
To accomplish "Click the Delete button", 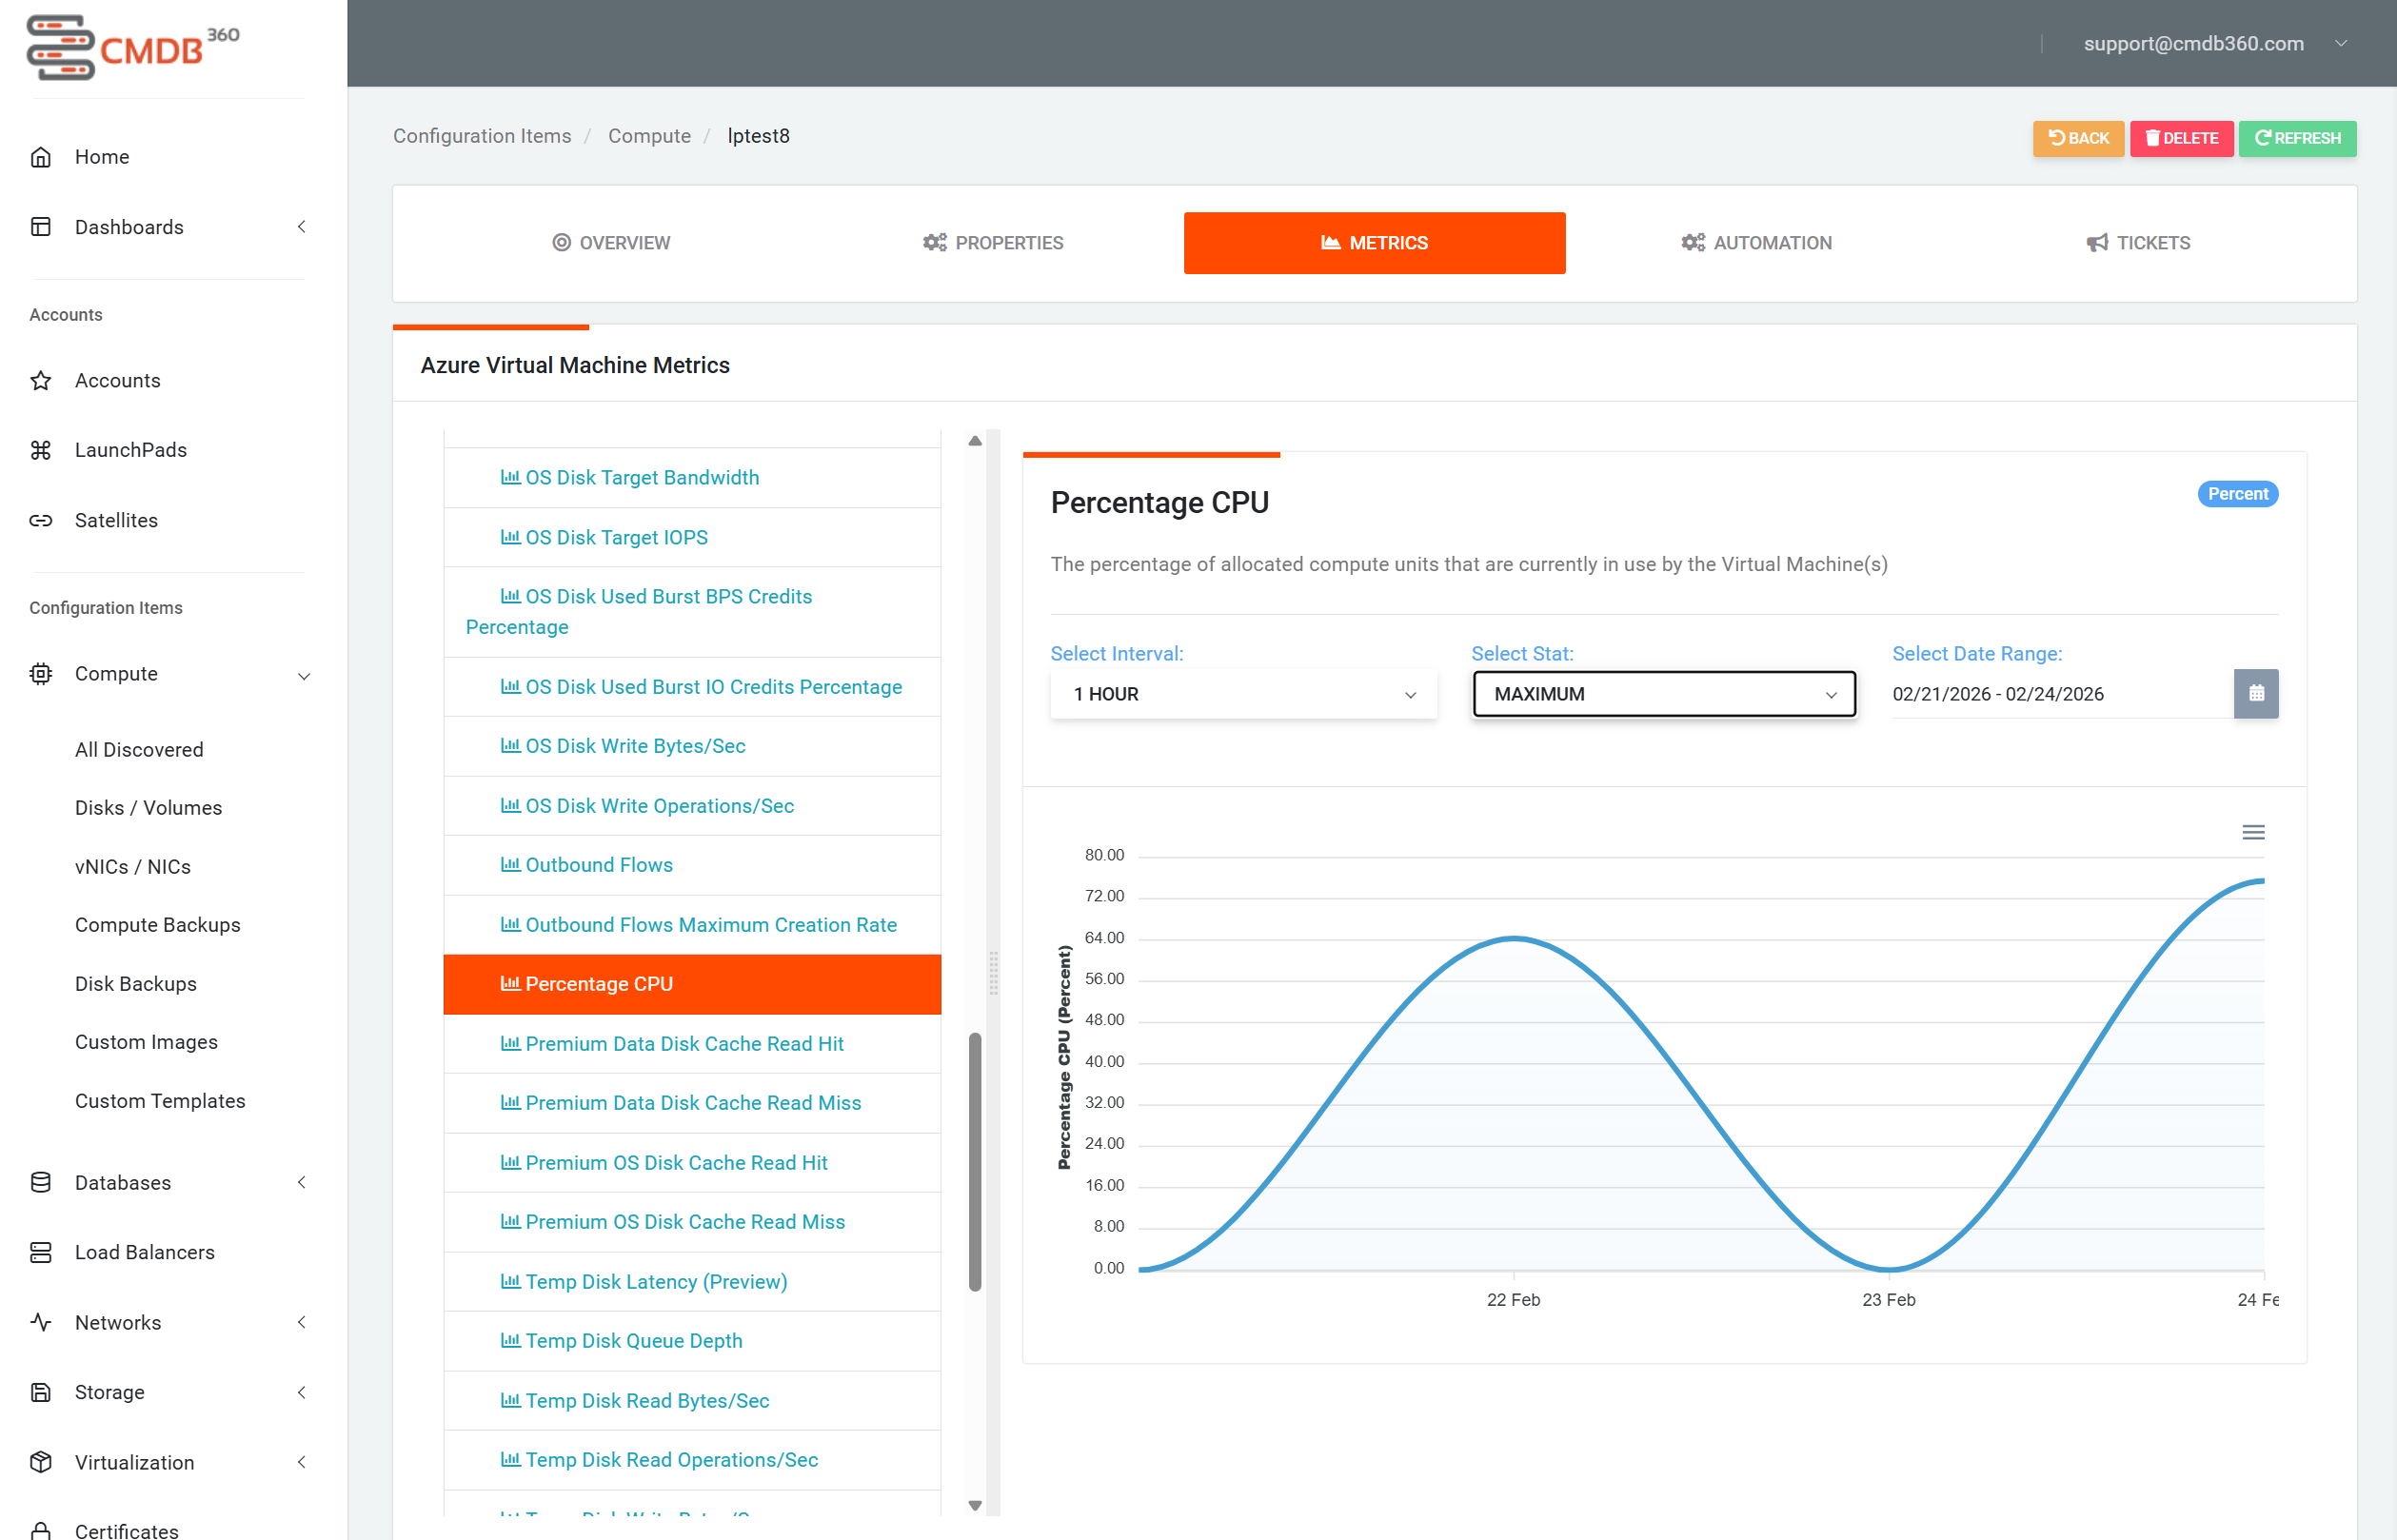I will tap(2181, 138).
